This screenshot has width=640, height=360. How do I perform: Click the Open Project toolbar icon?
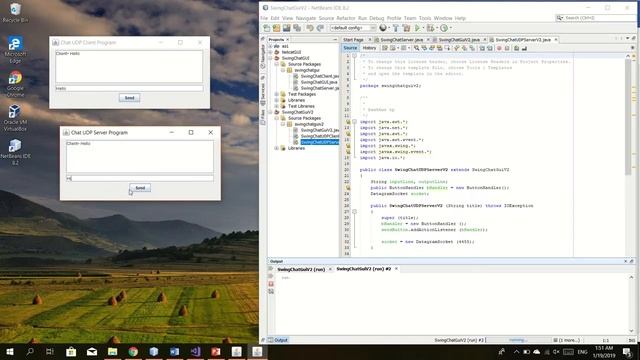click(x=287, y=28)
